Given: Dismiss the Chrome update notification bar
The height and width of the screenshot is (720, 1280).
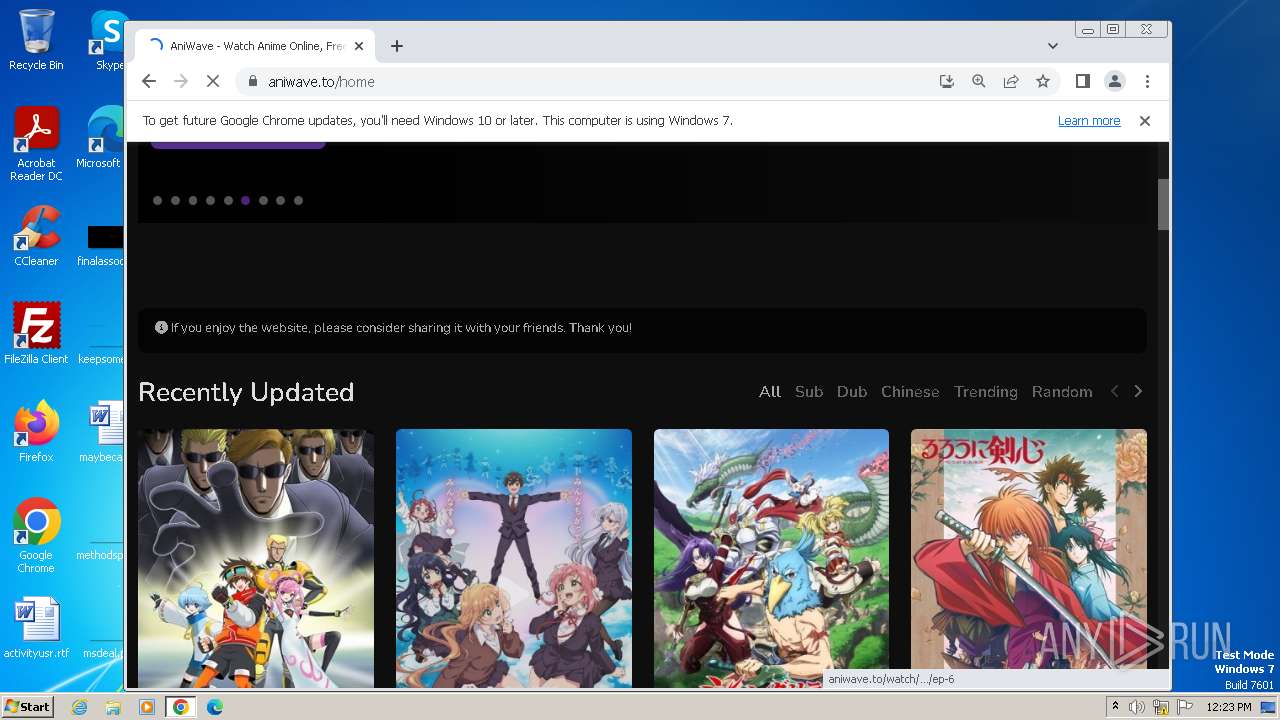Looking at the screenshot, I should pos(1145,121).
